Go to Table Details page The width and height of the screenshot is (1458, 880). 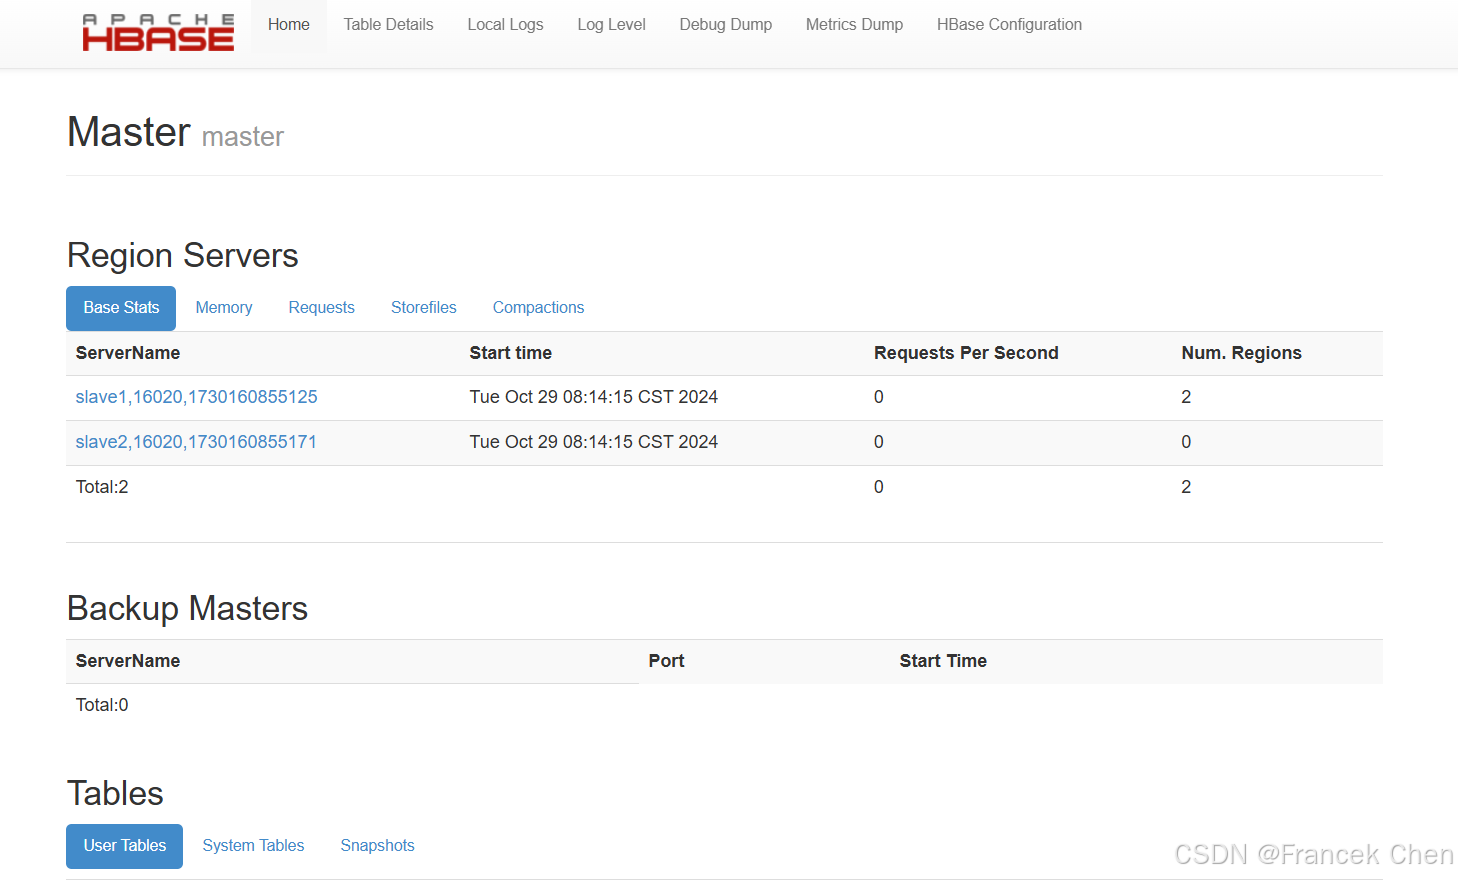(388, 25)
